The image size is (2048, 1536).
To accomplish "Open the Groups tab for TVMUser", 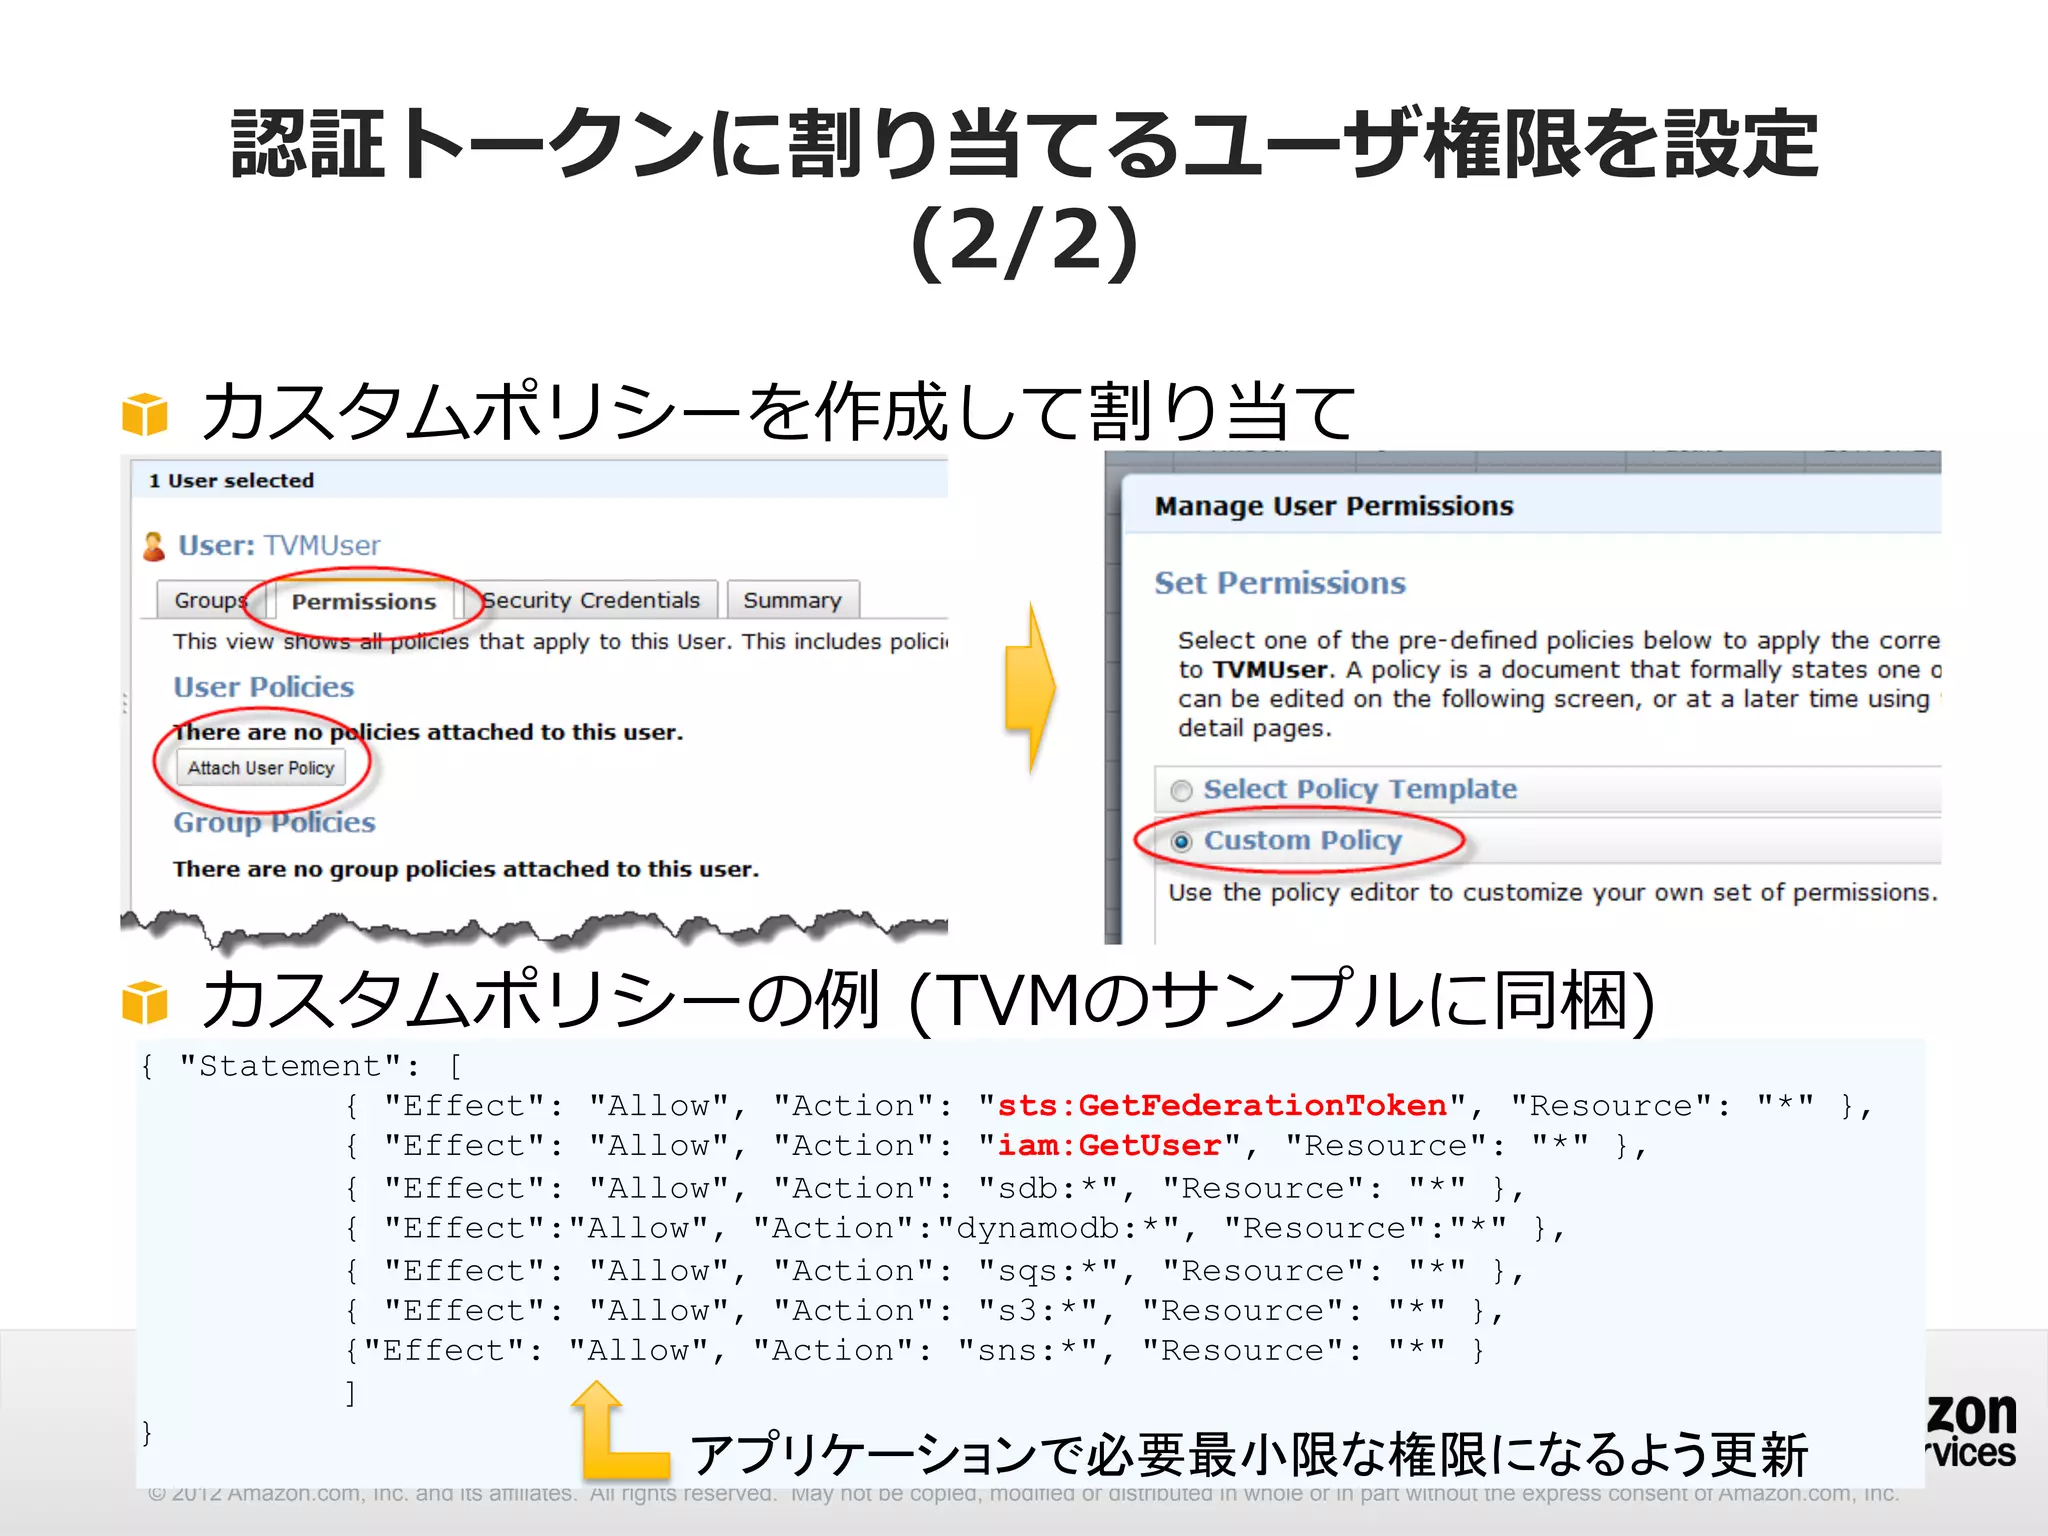I will coord(210,600).
